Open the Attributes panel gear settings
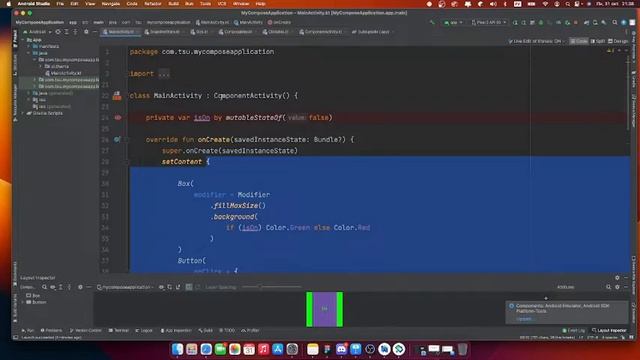This screenshot has width=640, height=360. (x=617, y=287)
